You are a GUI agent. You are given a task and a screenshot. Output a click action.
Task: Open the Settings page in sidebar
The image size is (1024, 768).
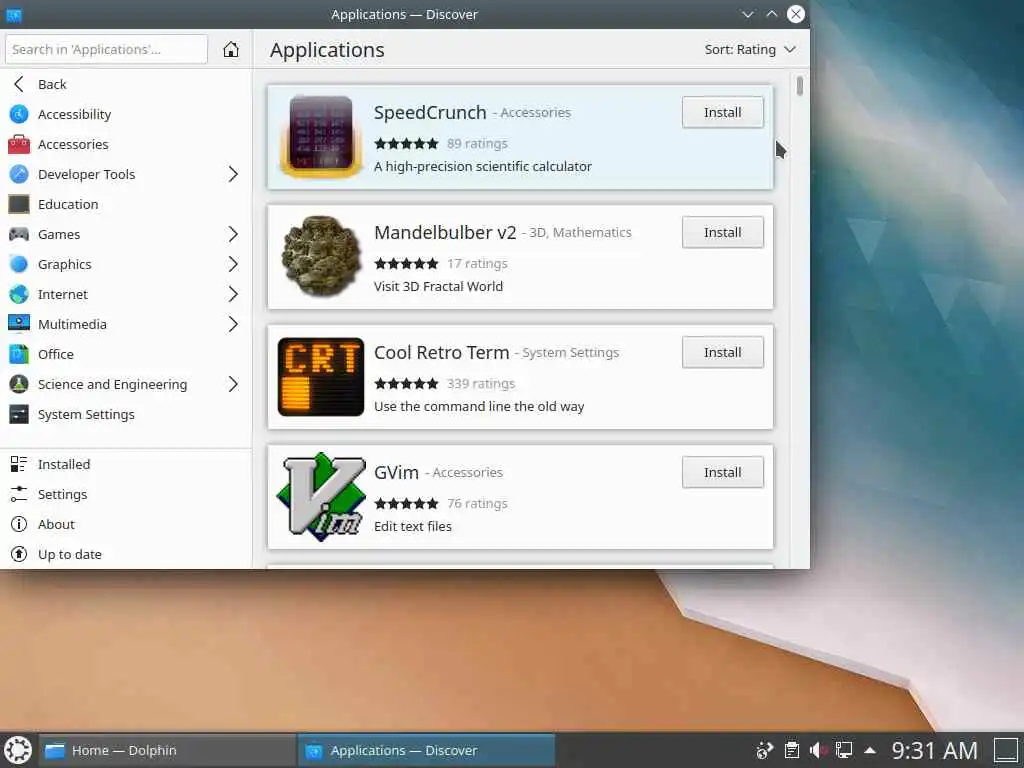pos(125,494)
